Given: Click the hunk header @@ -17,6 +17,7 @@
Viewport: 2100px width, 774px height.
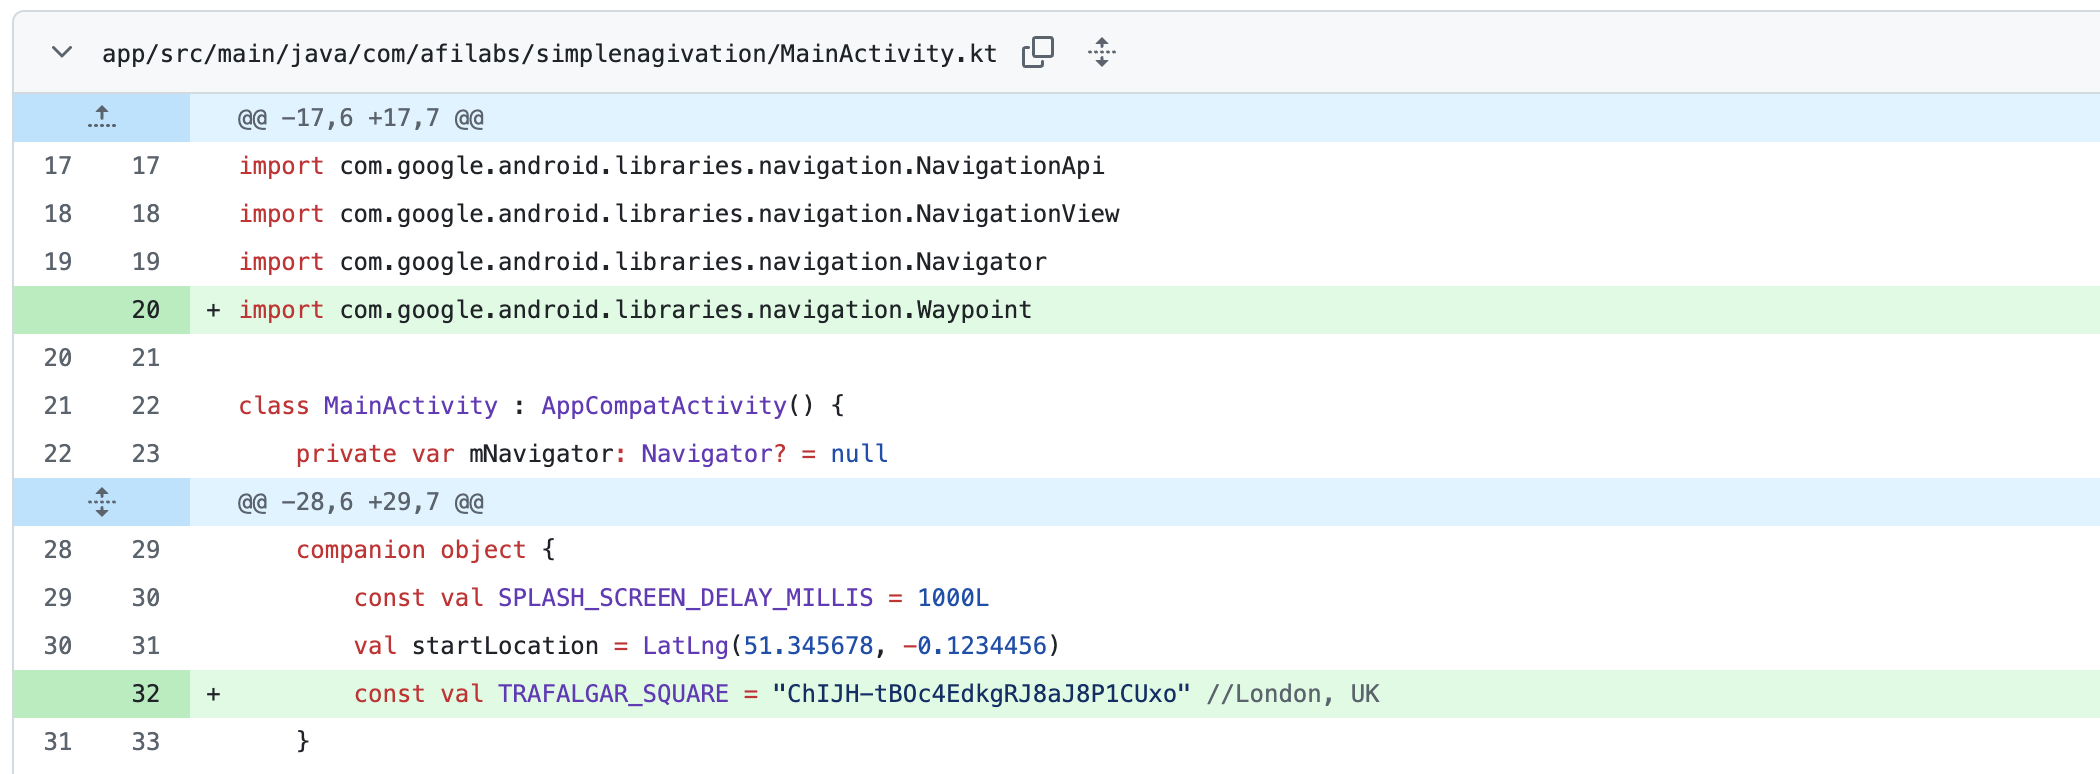Looking at the screenshot, I should 360,118.
